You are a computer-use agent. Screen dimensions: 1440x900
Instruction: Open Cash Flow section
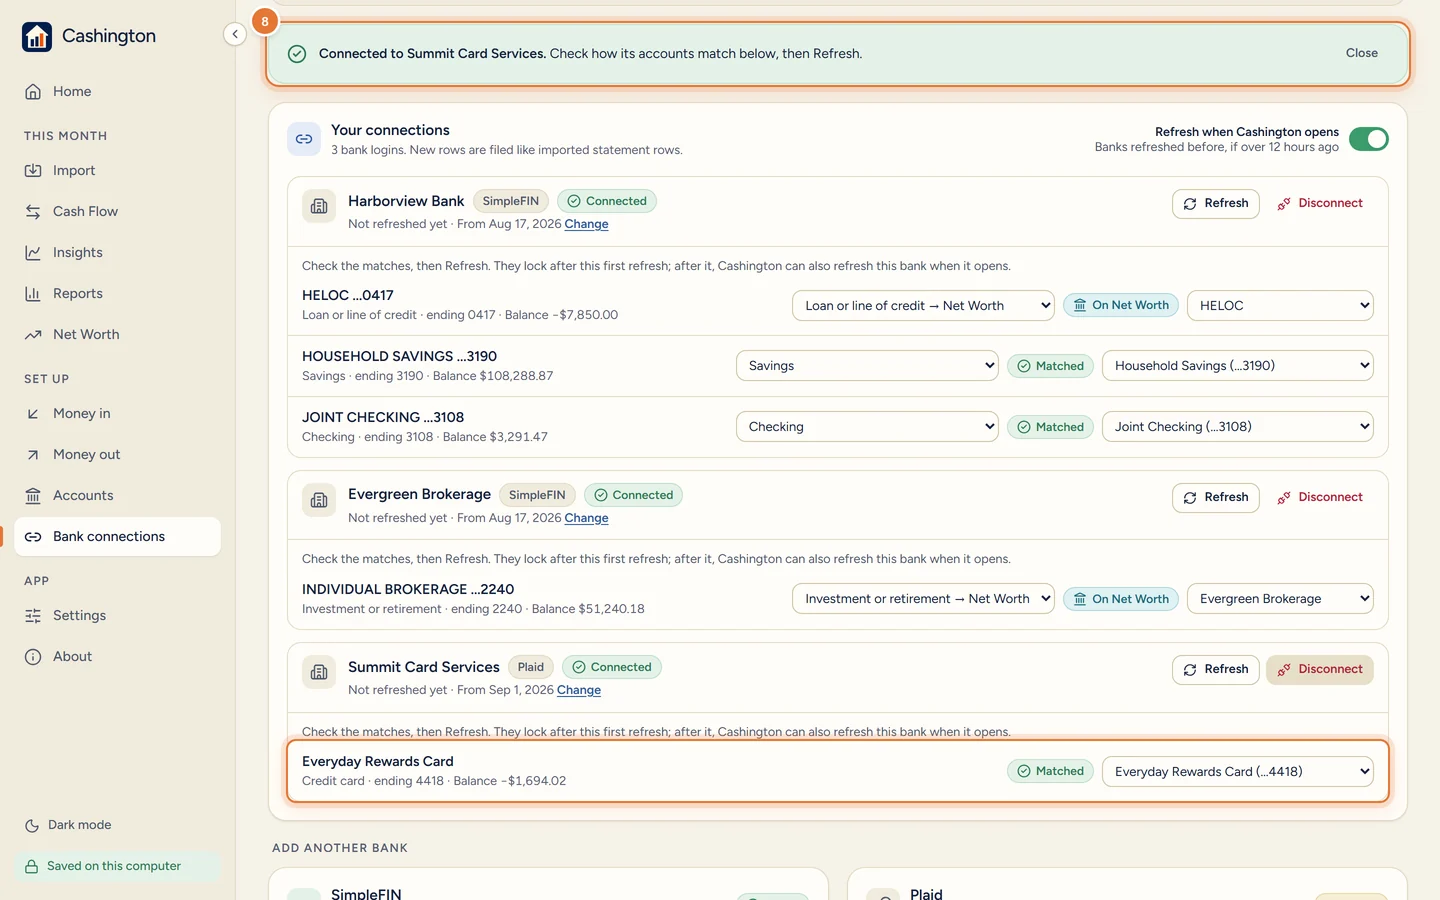pos(117,211)
